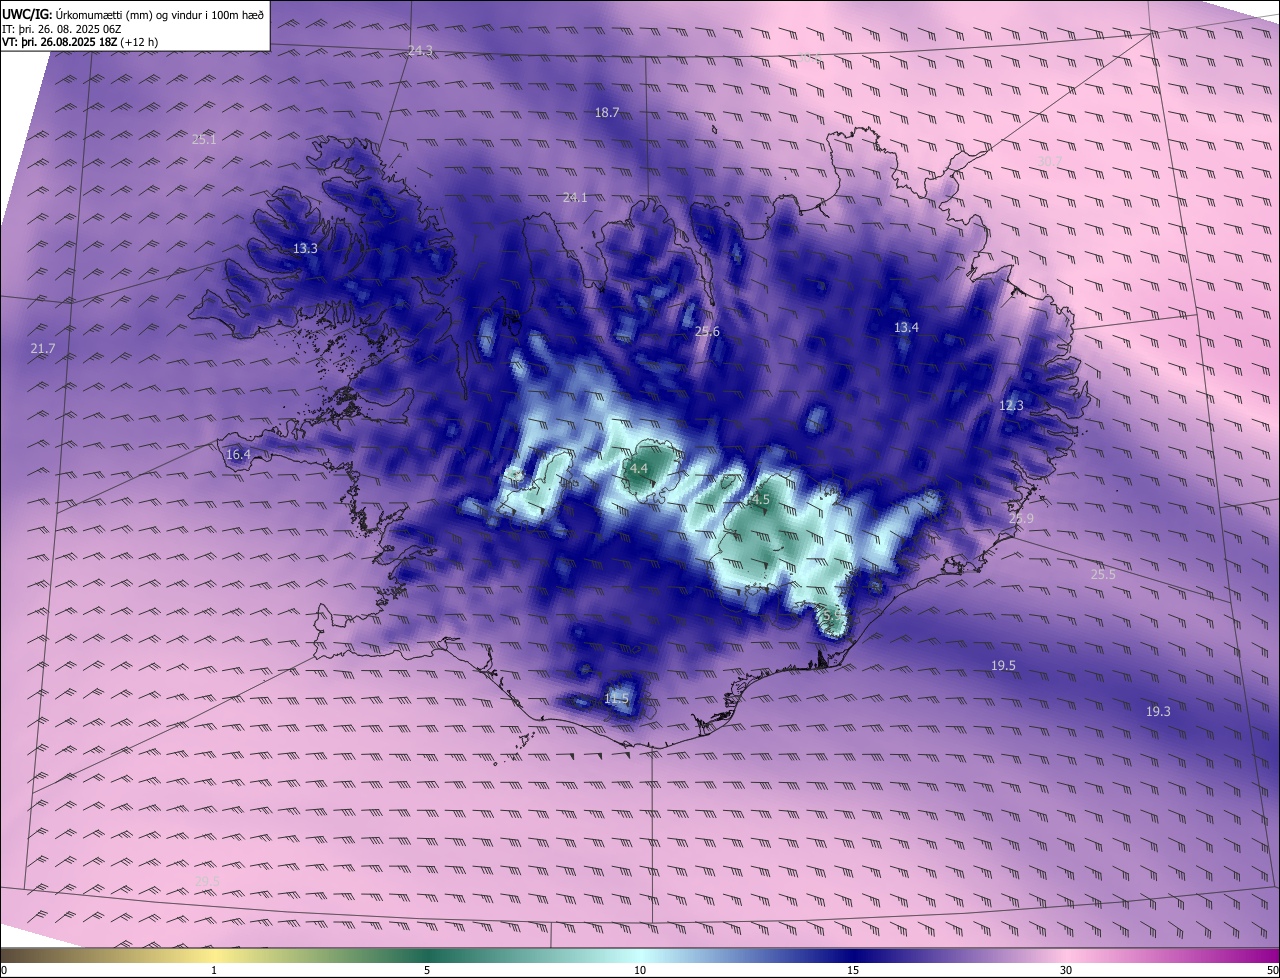
Task: Click the 25.1 value label on map
Action: pos(204,140)
